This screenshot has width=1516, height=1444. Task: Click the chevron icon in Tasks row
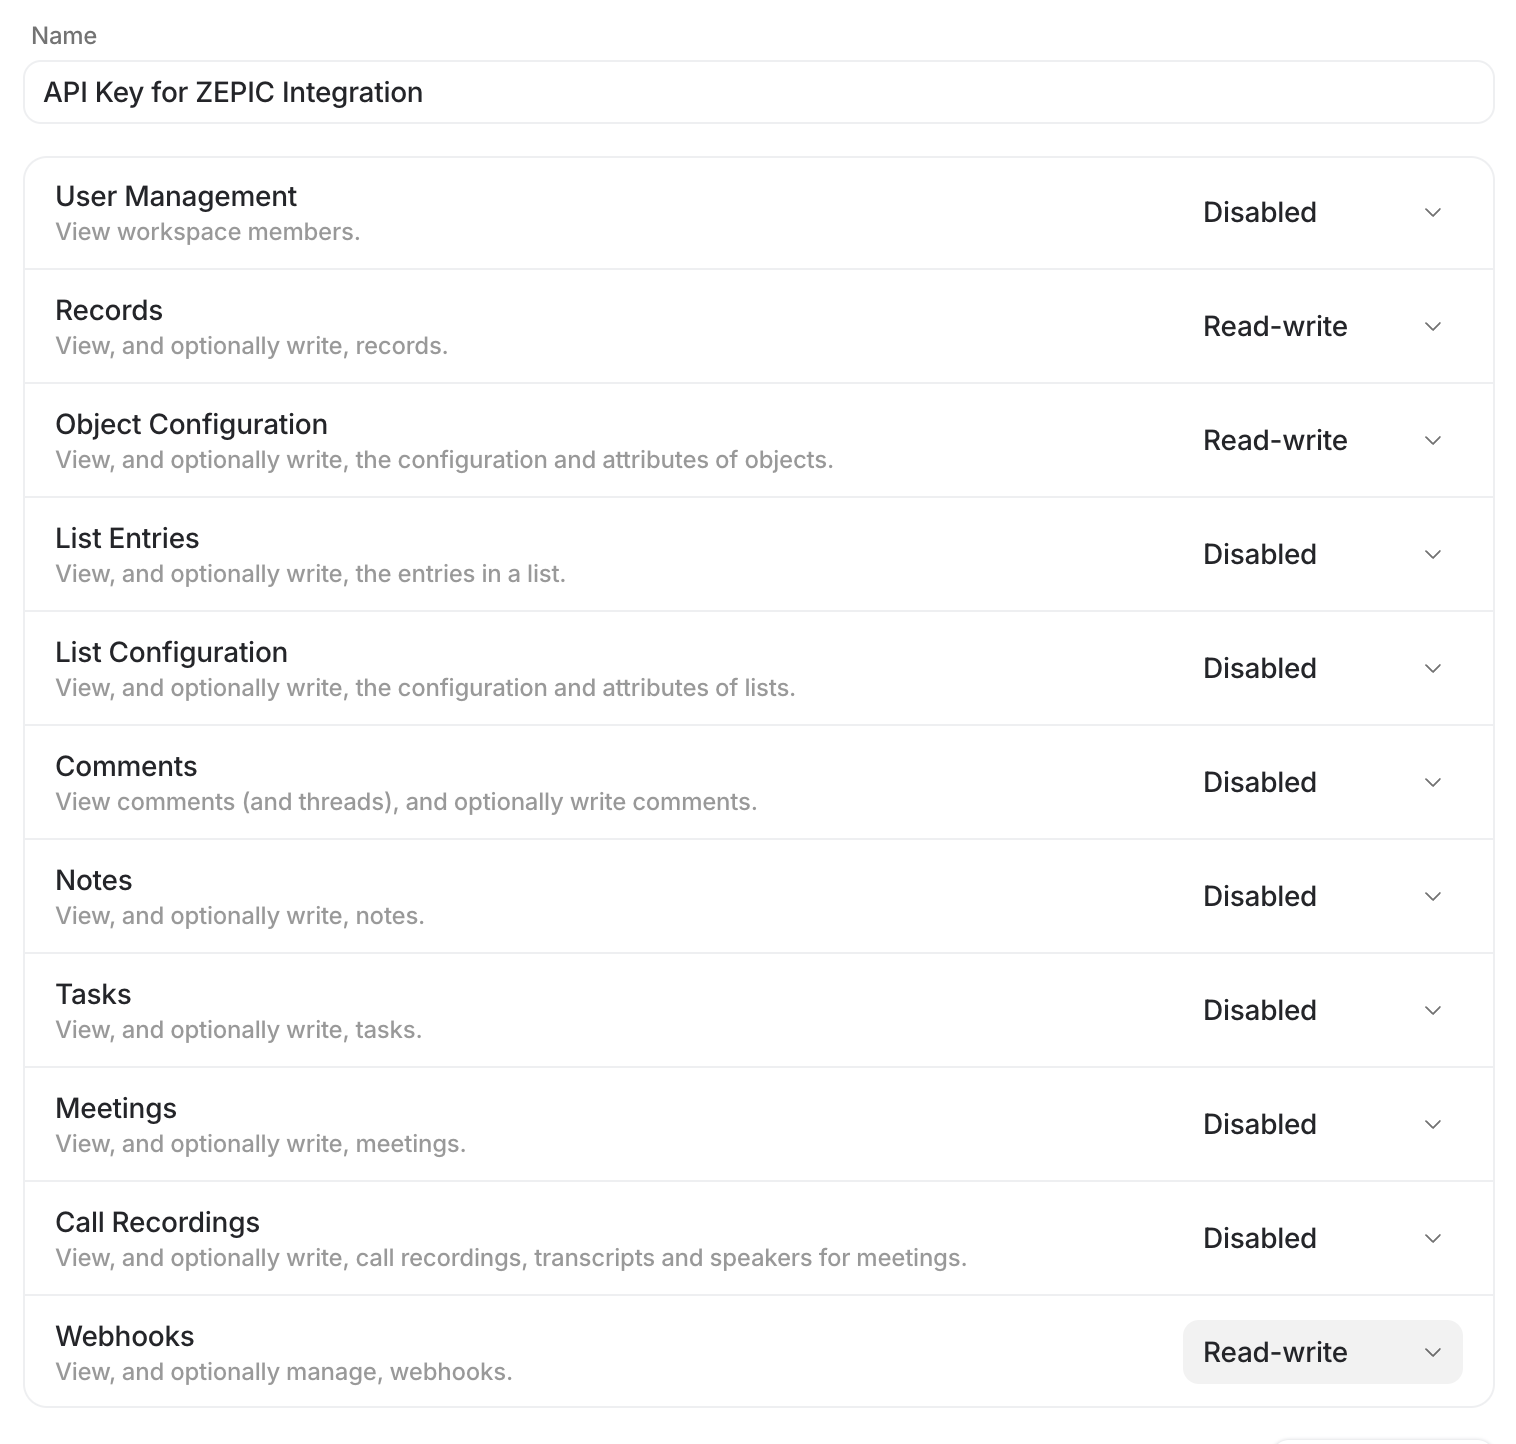point(1432,1010)
